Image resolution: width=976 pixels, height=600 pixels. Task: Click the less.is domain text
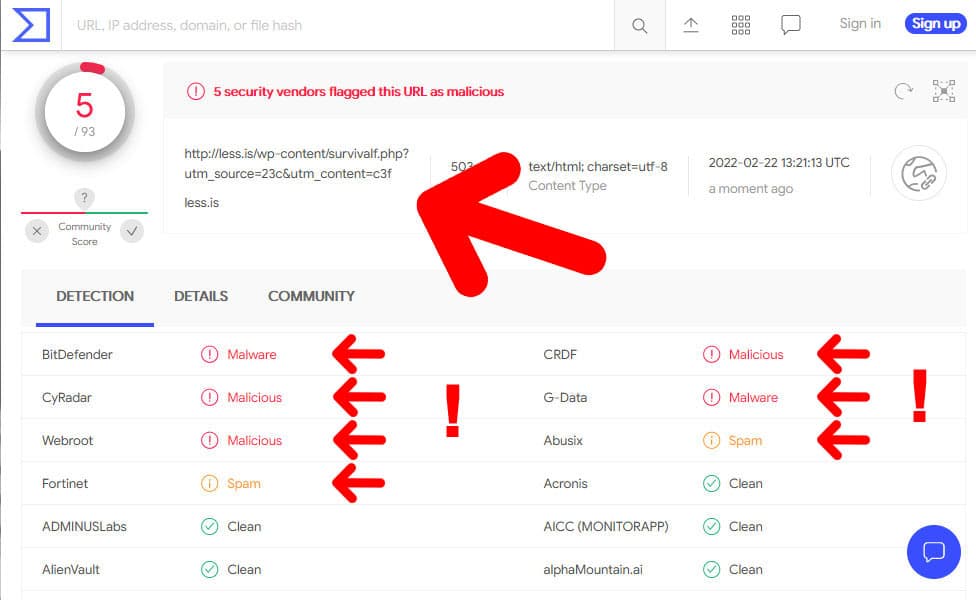pyautogui.click(x=202, y=202)
